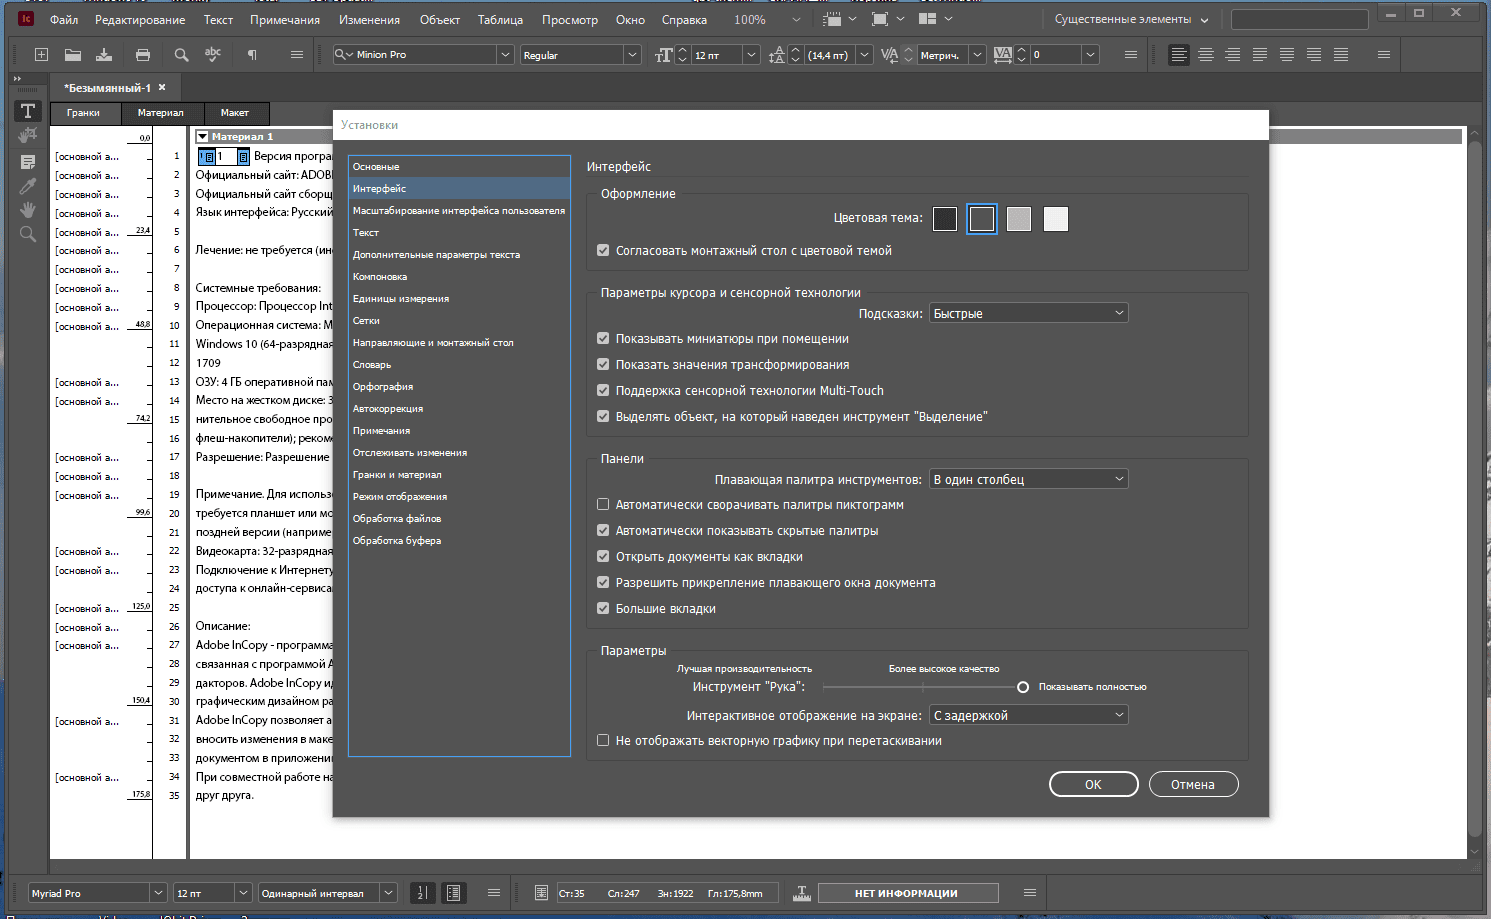Select Основные in preferences list
The image size is (1491, 919).
click(459, 167)
